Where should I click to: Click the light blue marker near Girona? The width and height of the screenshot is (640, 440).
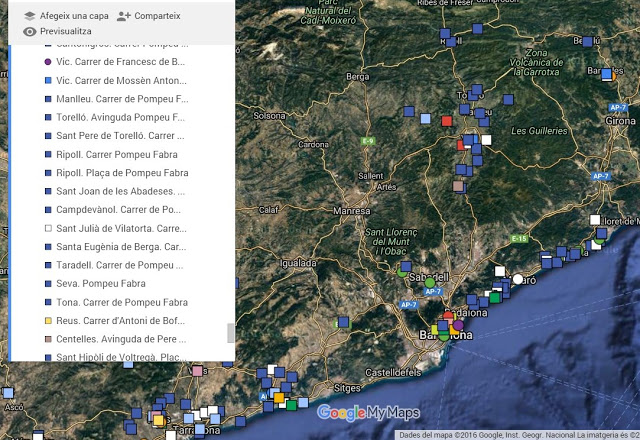click(606, 73)
